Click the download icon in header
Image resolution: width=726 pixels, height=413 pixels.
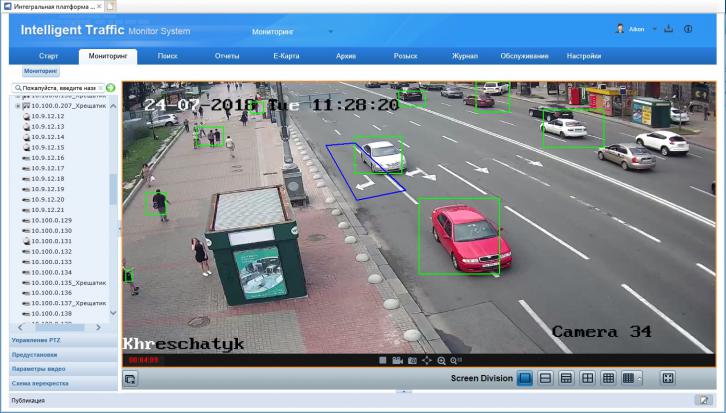coord(669,29)
